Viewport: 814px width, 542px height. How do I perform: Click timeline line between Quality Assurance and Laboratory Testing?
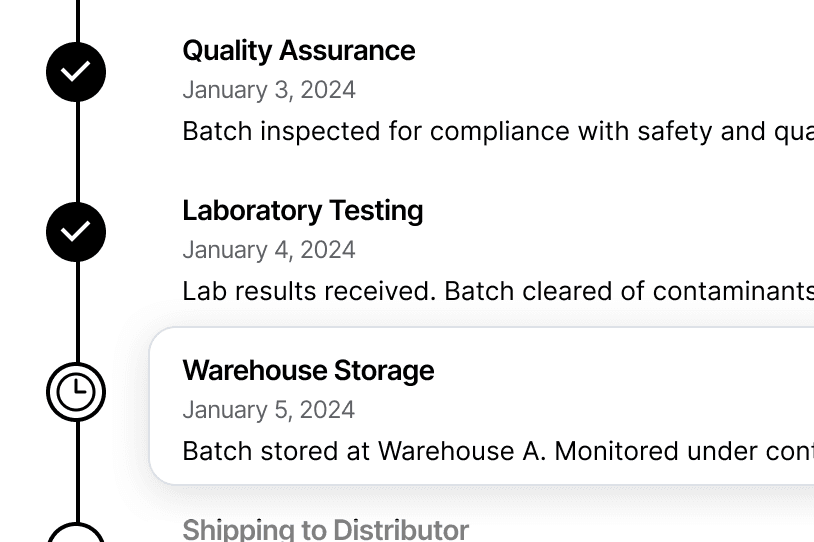pos(78,152)
